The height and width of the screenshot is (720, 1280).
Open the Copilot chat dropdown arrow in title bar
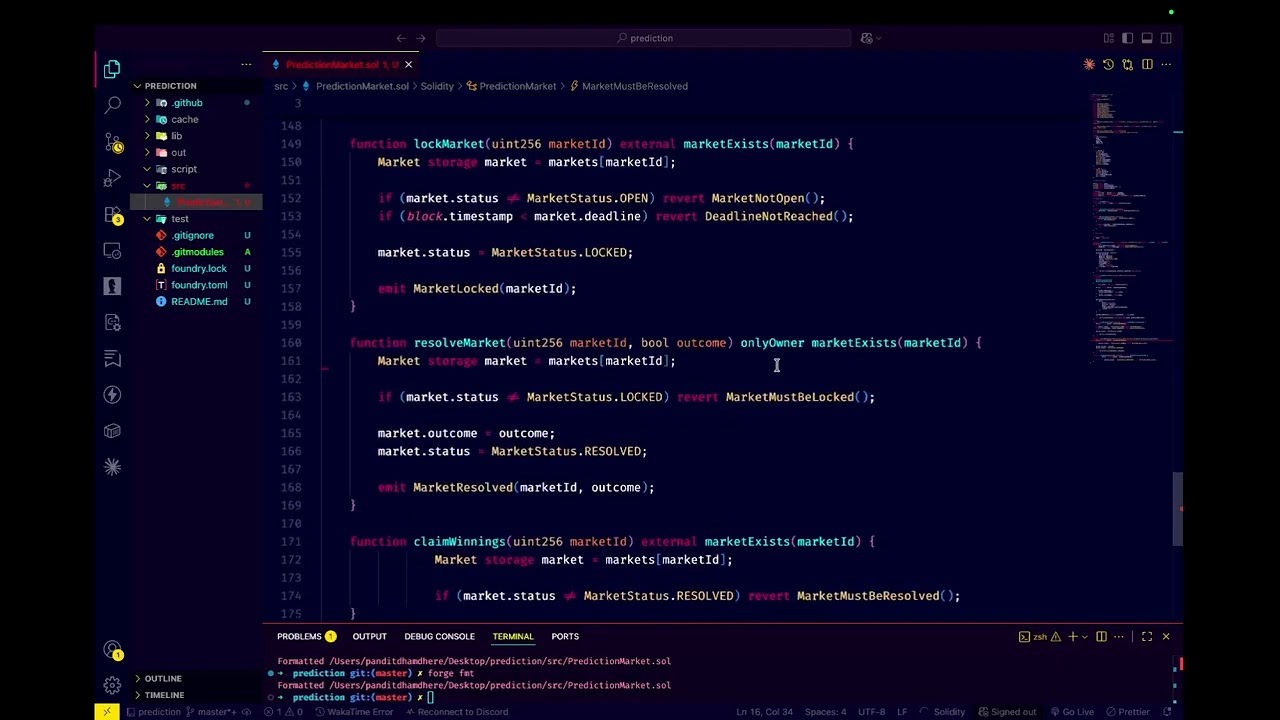[879, 38]
